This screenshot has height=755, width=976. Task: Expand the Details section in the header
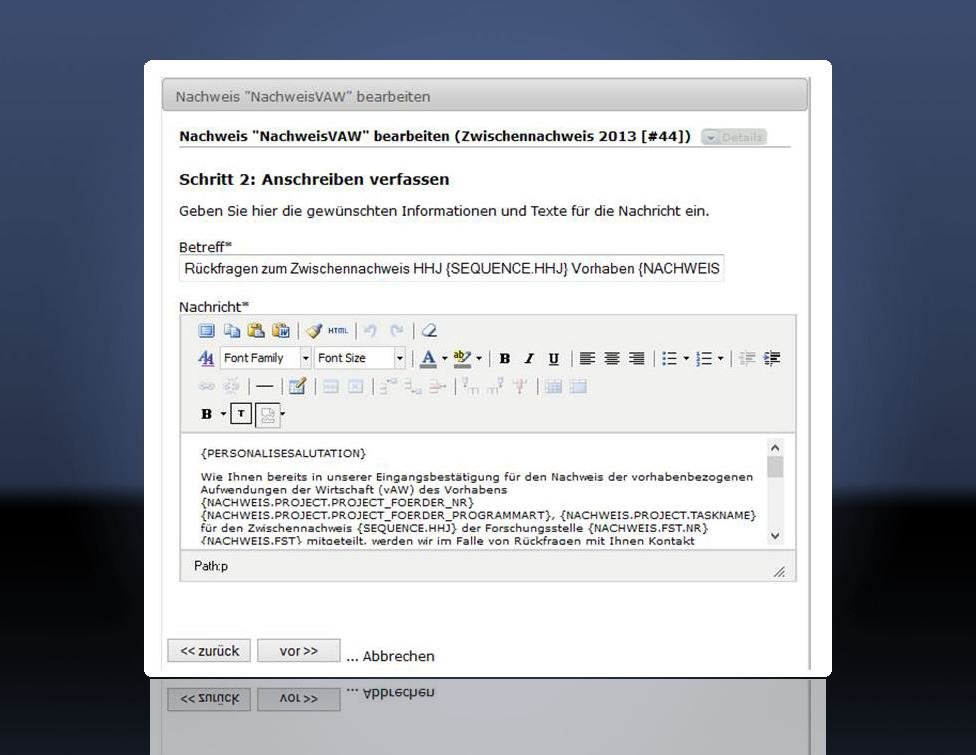[x=734, y=137]
